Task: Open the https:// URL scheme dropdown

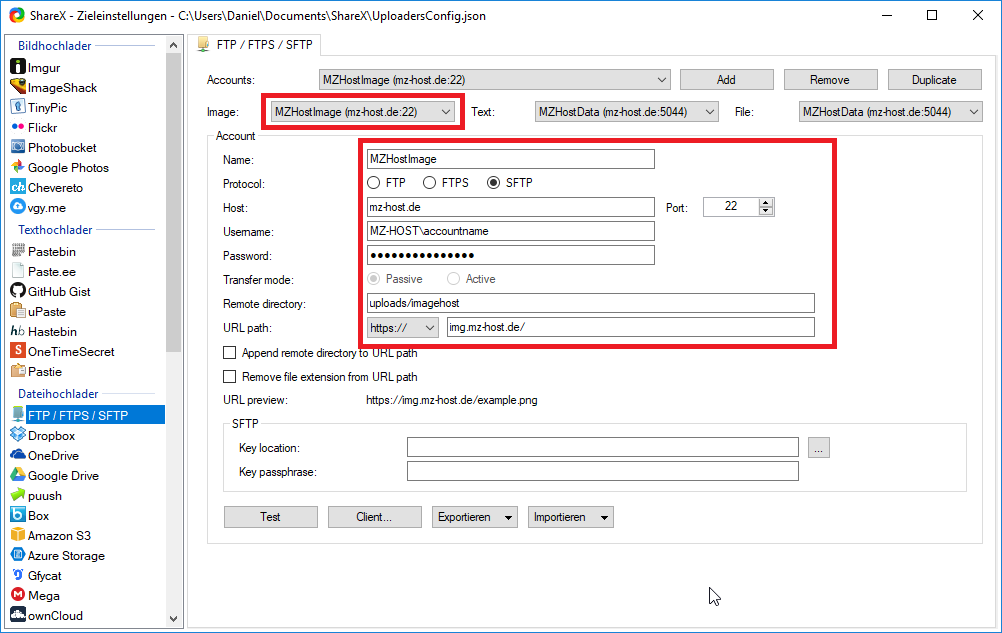Action: 403,327
